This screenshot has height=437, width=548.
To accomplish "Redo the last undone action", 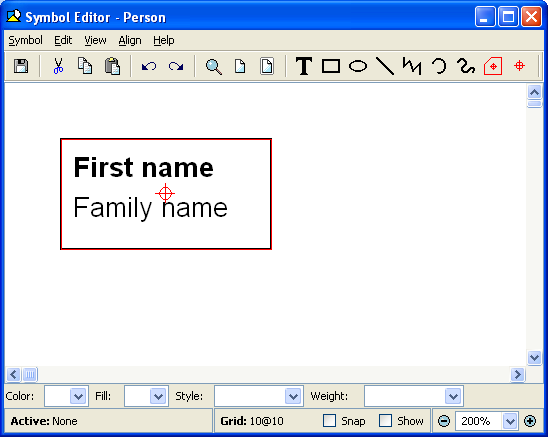I will pyautogui.click(x=176, y=66).
